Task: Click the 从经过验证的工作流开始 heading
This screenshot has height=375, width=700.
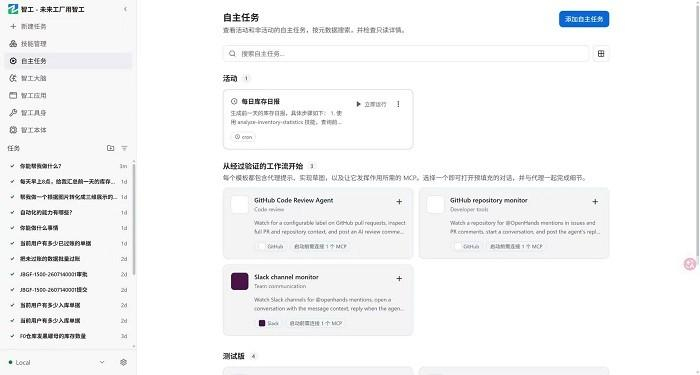Action: coord(263,166)
